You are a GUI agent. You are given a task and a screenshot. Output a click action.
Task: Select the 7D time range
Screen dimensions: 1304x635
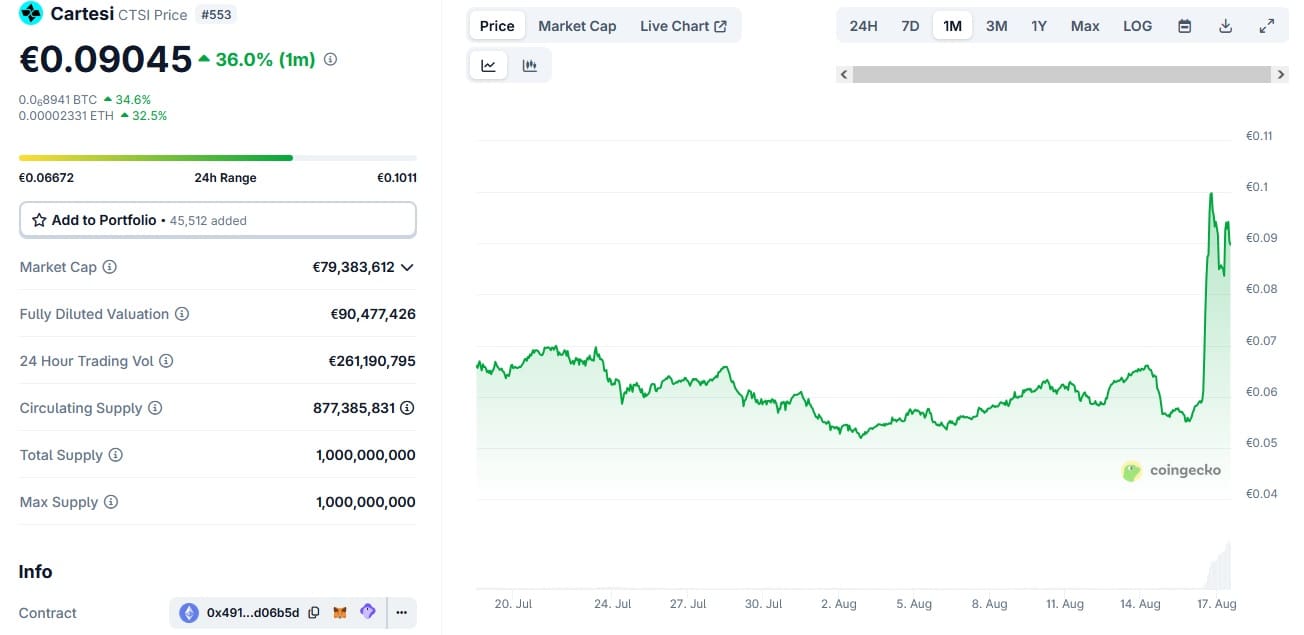pos(910,26)
